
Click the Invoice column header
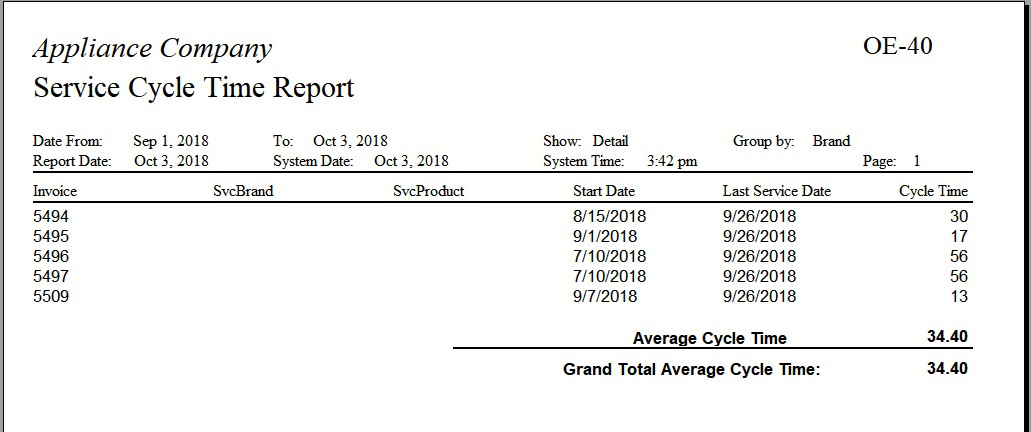pyautogui.click(x=55, y=191)
